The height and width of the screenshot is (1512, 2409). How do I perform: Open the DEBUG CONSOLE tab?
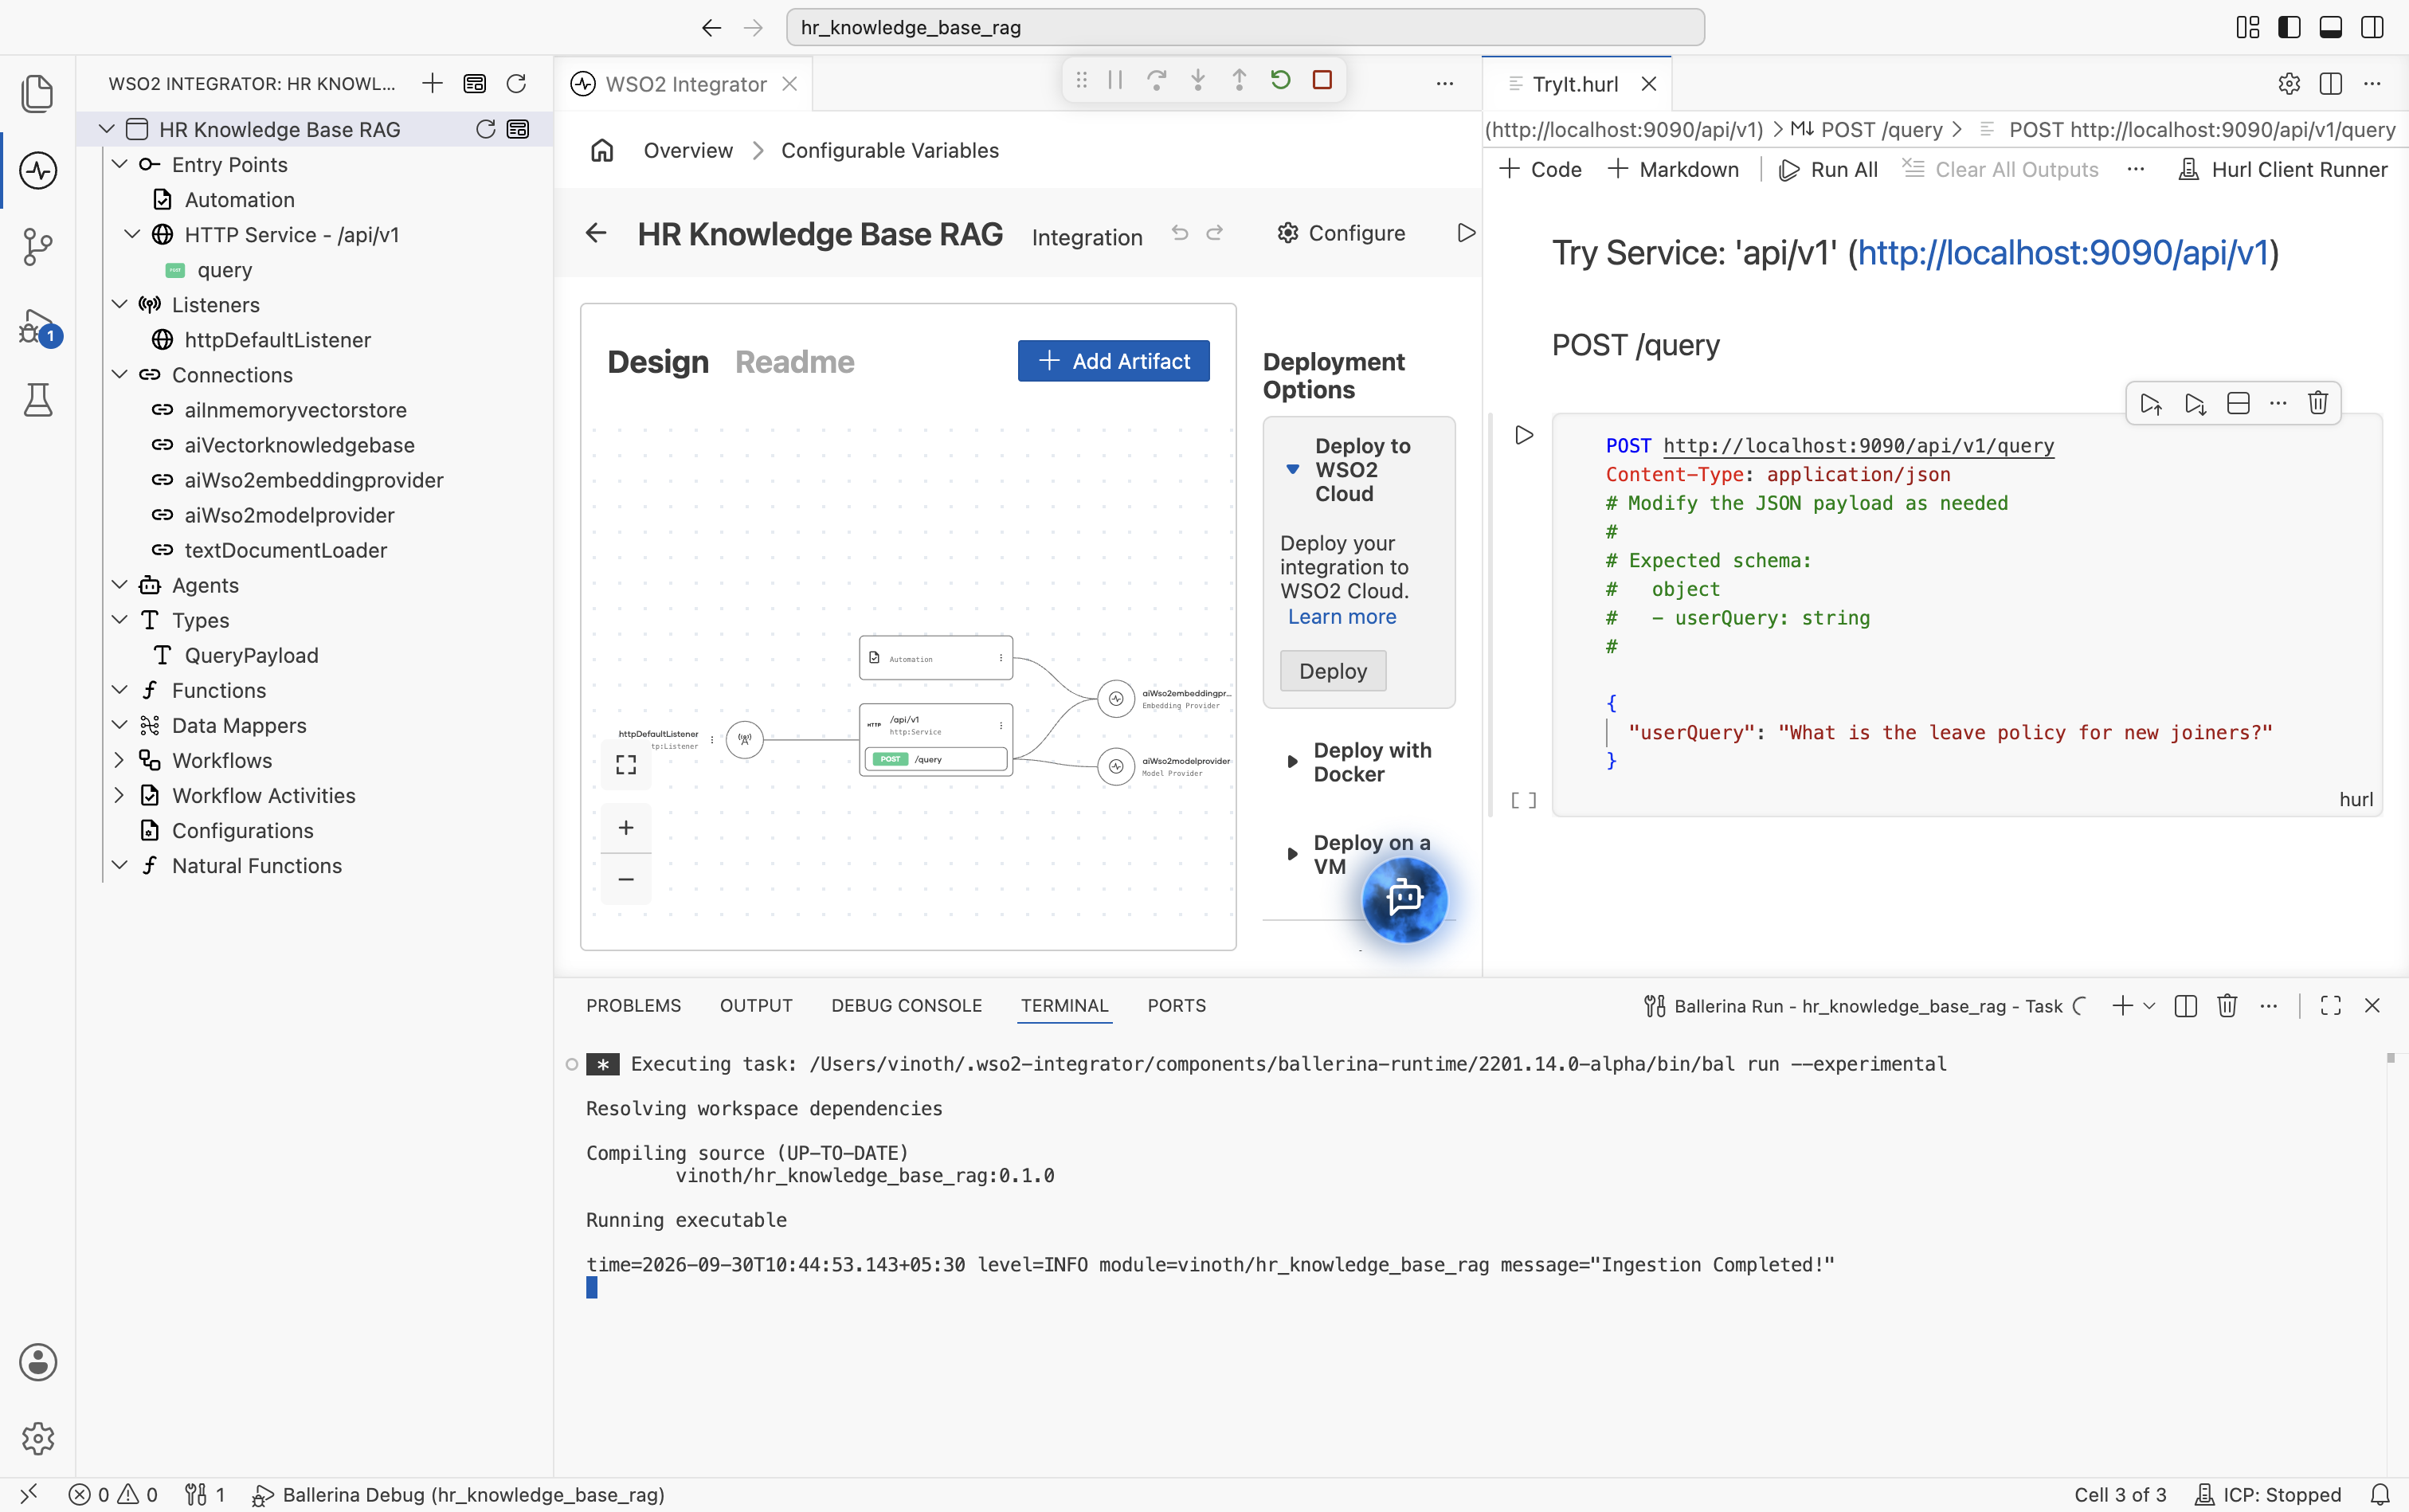point(906,1006)
